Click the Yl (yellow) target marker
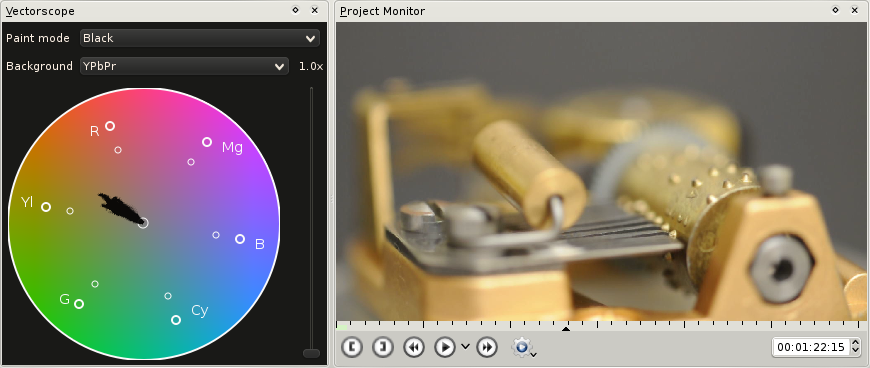Image resolution: width=870 pixels, height=368 pixels. (46, 207)
